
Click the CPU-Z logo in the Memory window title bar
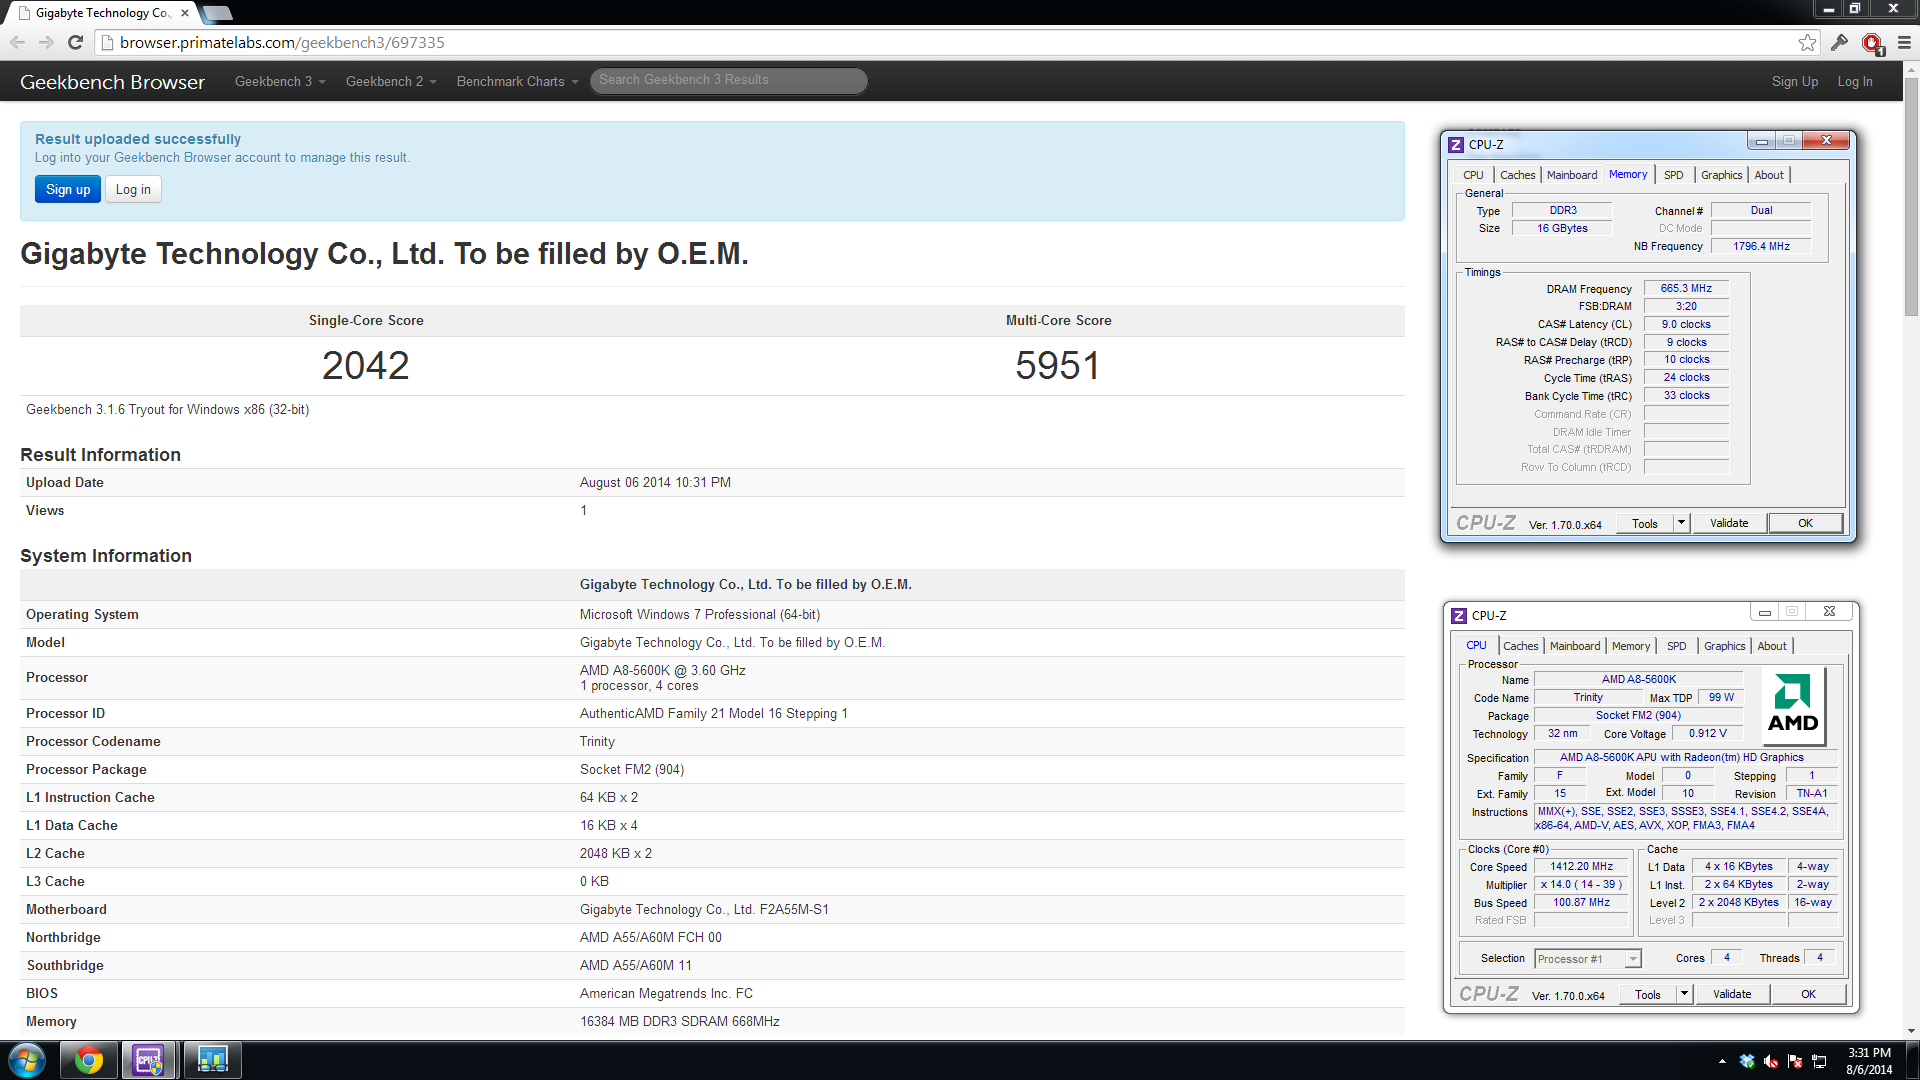[1456, 145]
